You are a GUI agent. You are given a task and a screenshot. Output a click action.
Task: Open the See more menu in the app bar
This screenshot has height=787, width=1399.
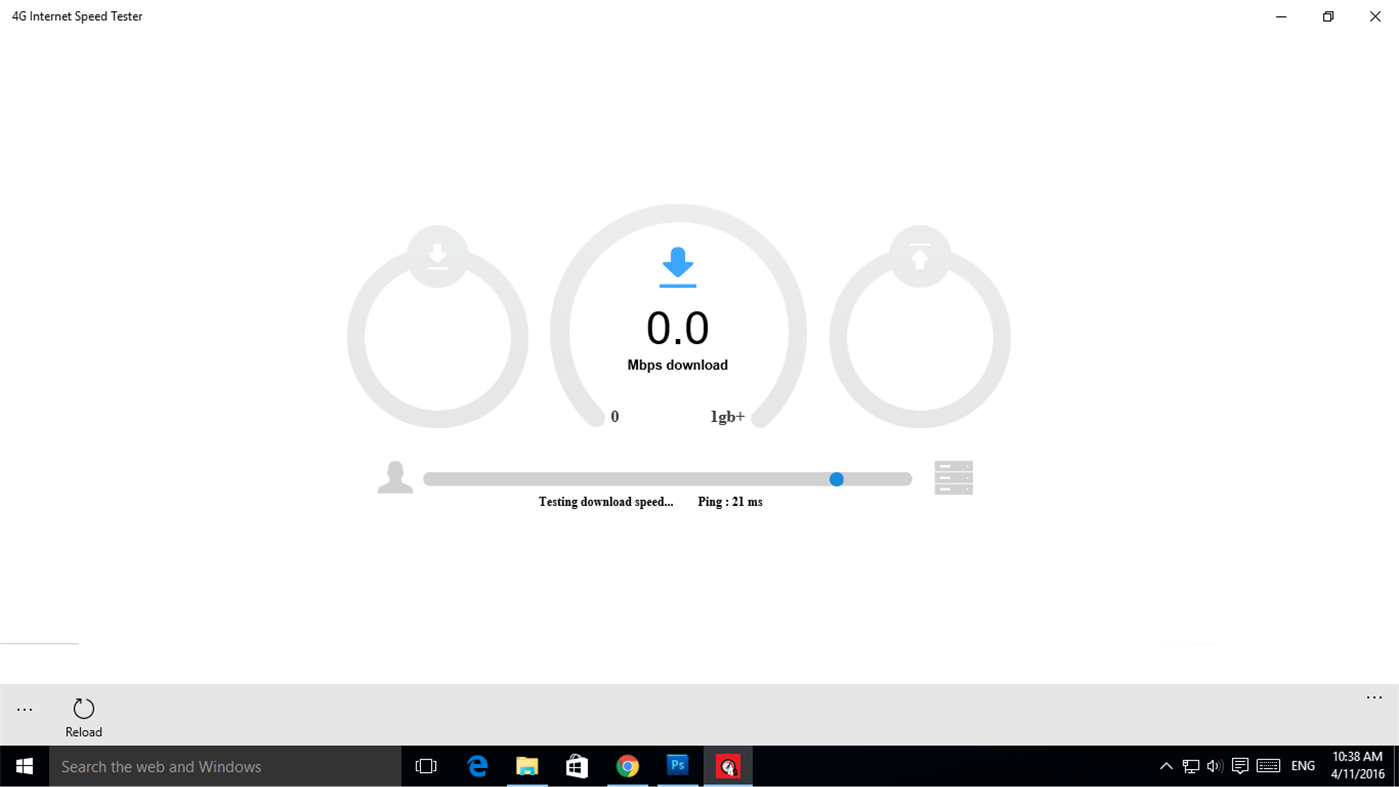point(23,707)
